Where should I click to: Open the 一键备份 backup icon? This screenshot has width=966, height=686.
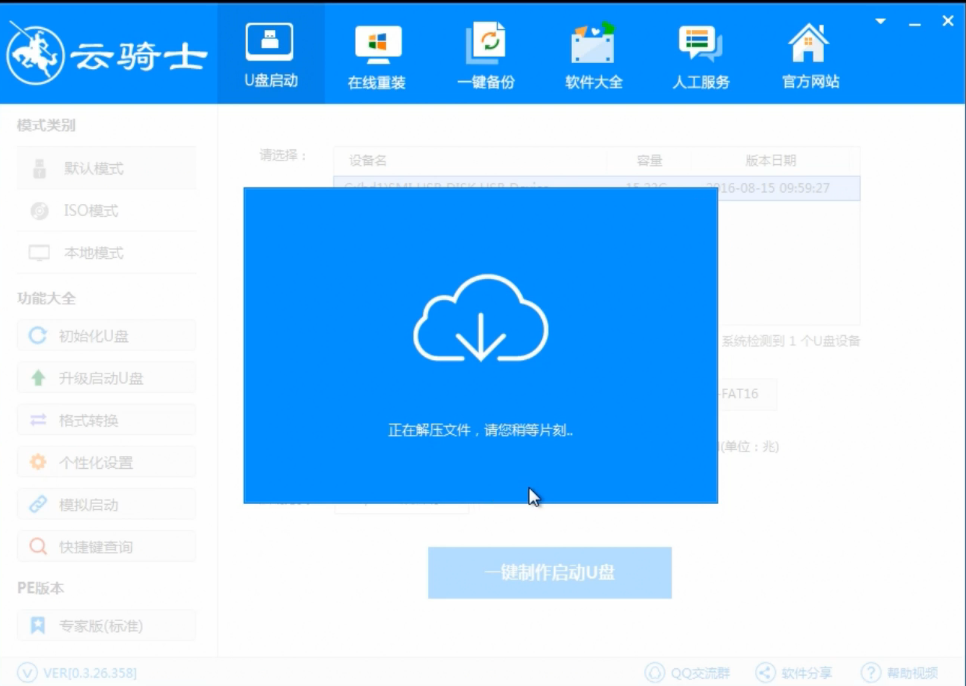pos(486,57)
